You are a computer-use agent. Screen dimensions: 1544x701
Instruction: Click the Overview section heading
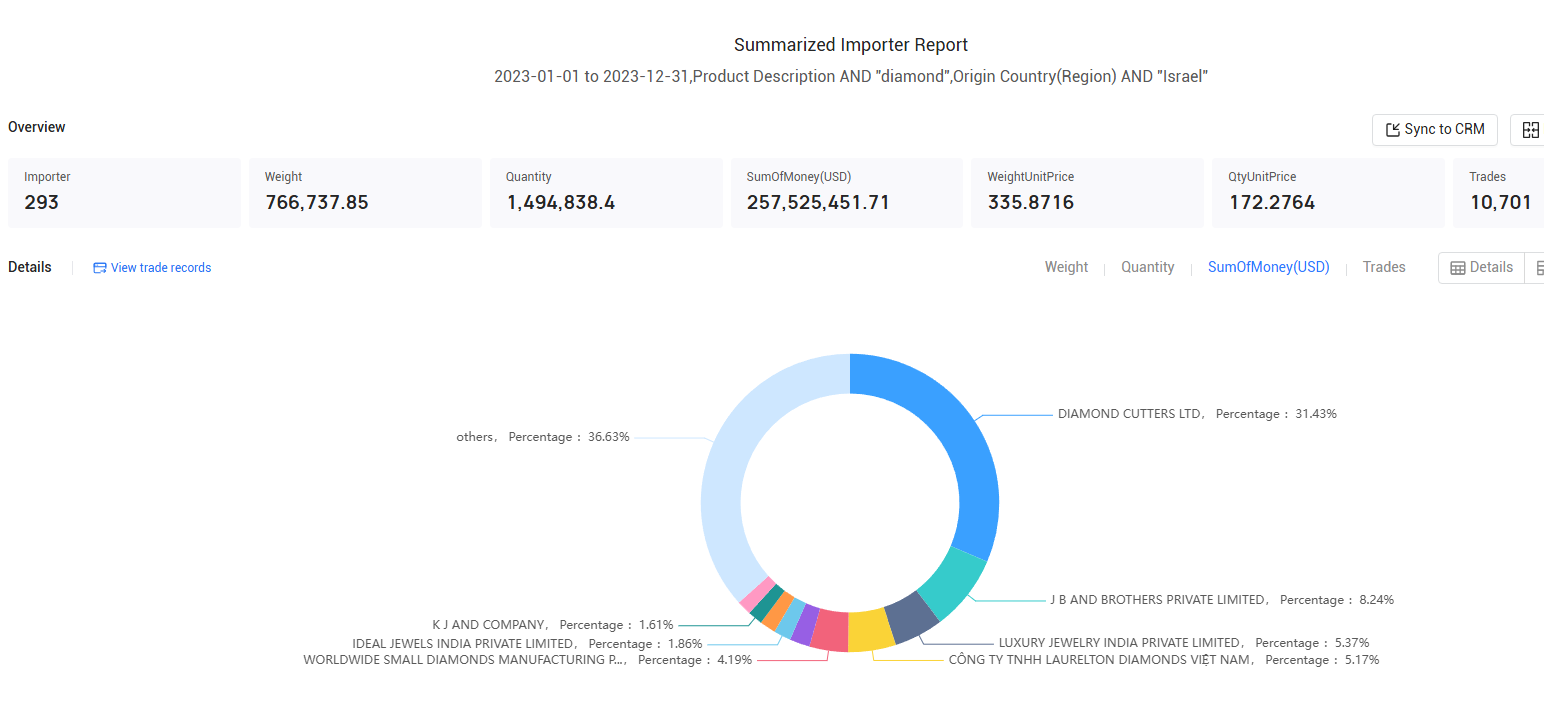point(37,127)
